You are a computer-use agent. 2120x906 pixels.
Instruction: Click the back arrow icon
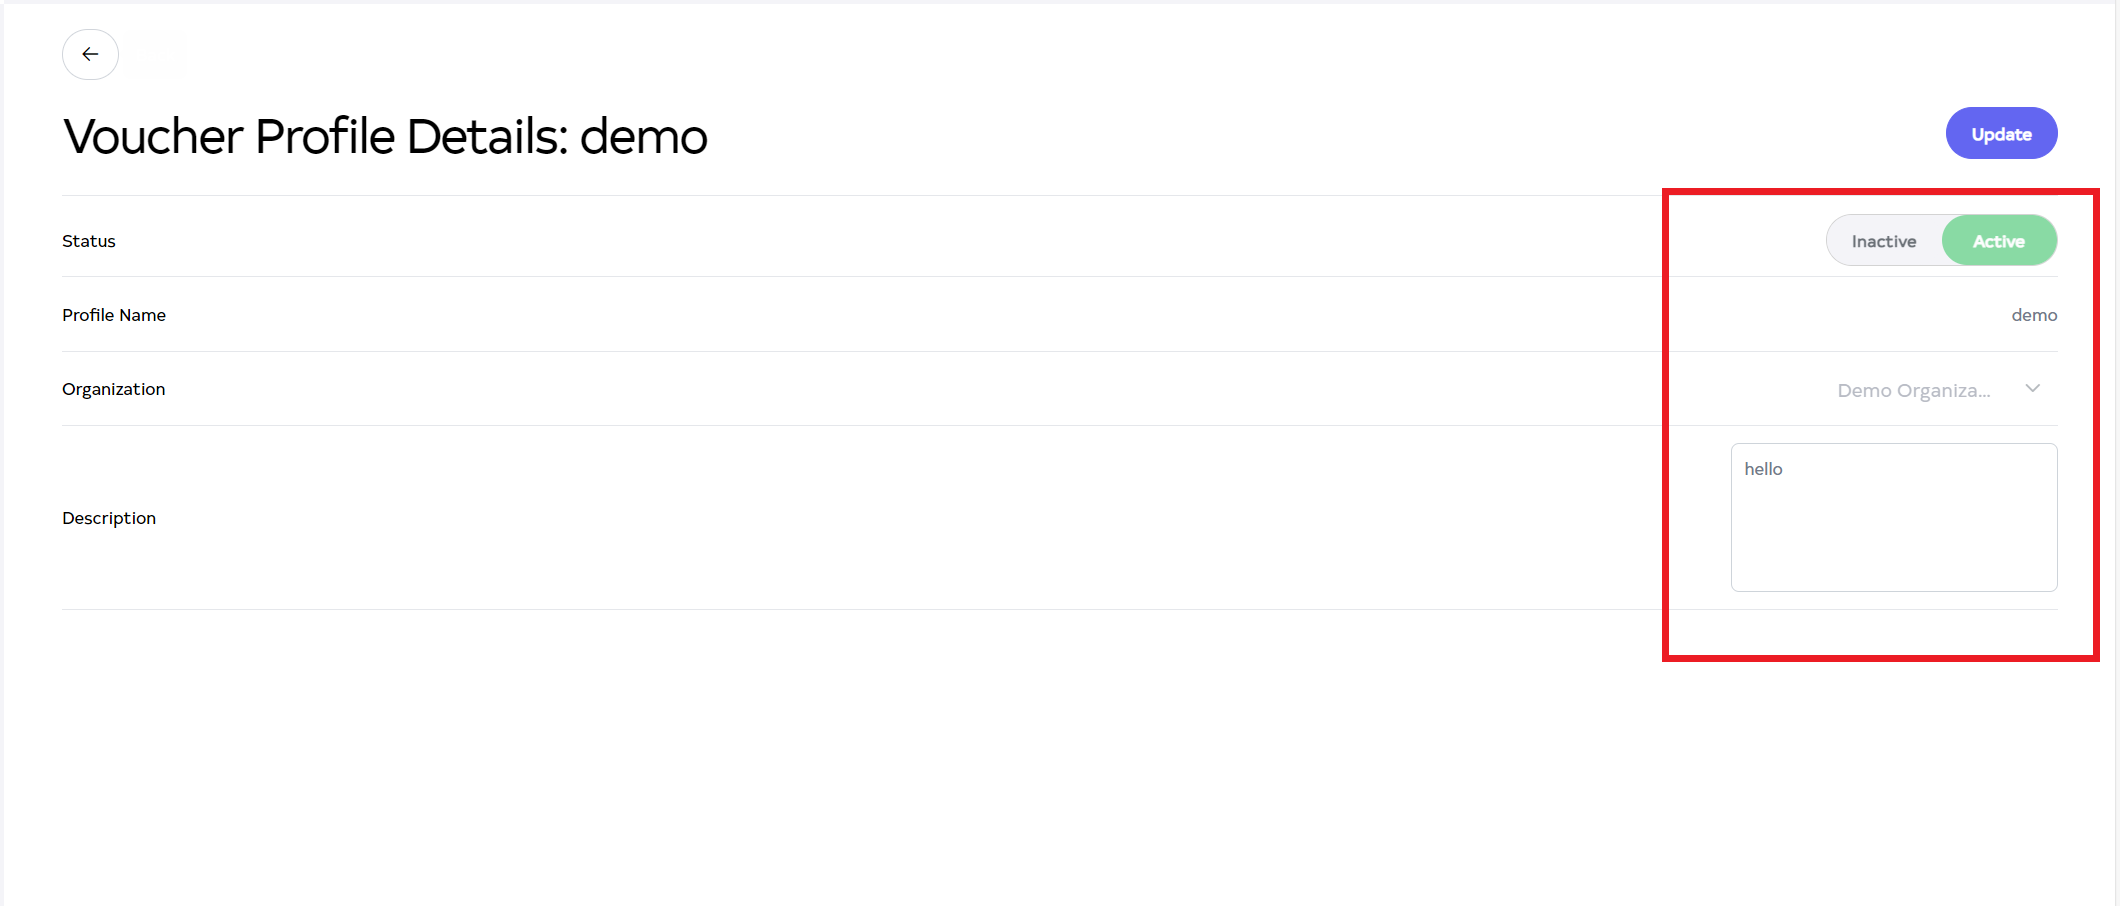pyautogui.click(x=90, y=54)
